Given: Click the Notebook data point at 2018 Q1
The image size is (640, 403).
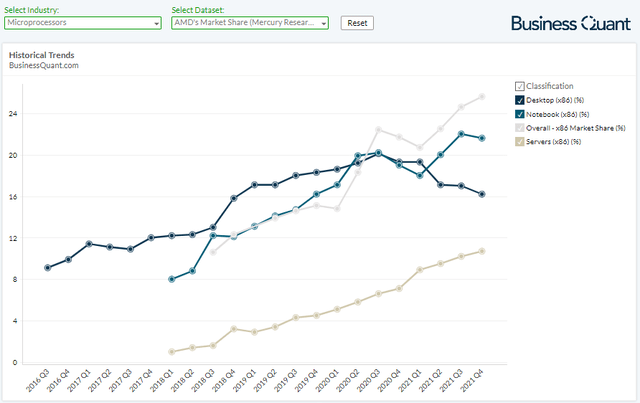Looking at the screenshot, I should [x=172, y=279].
